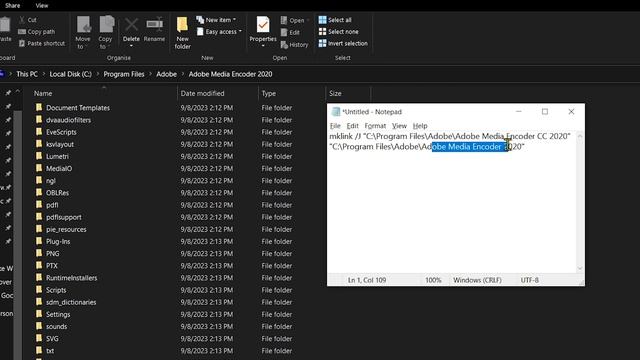The height and width of the screenshot is (360, 640).
Task: Select the PNG folder
Action: click(53, 253)
